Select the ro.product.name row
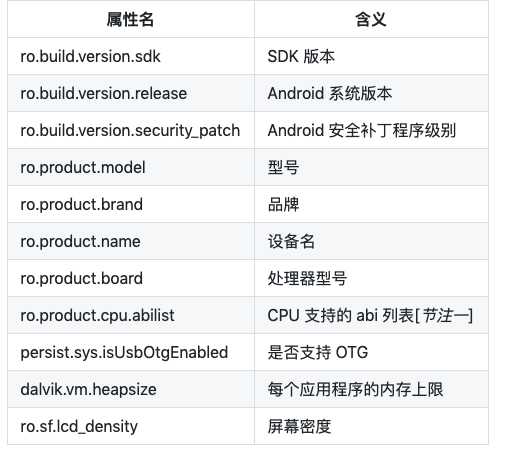This screenshot has width=521, height=452. [248, 241]
